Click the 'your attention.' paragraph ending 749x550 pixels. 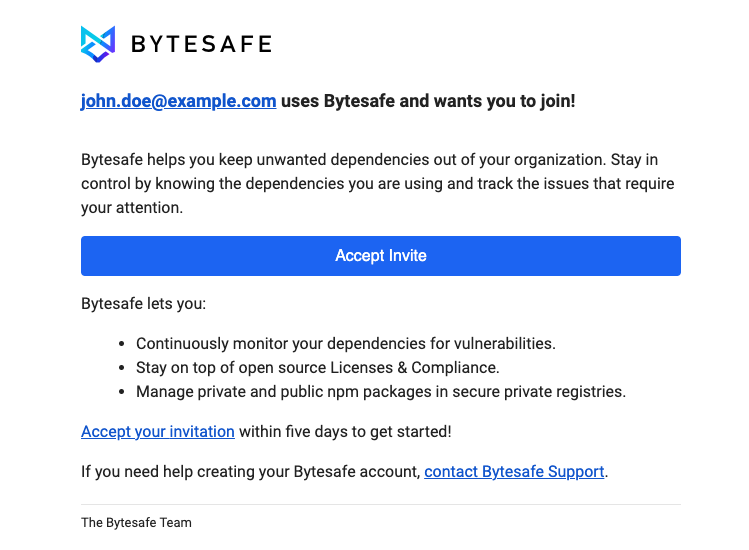pos(132,208)
